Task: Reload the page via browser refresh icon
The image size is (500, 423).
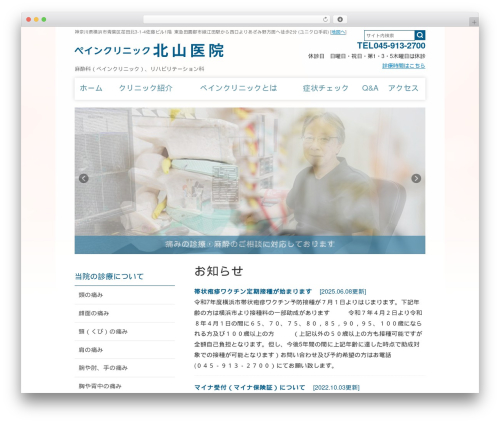Action: point(325,20)
